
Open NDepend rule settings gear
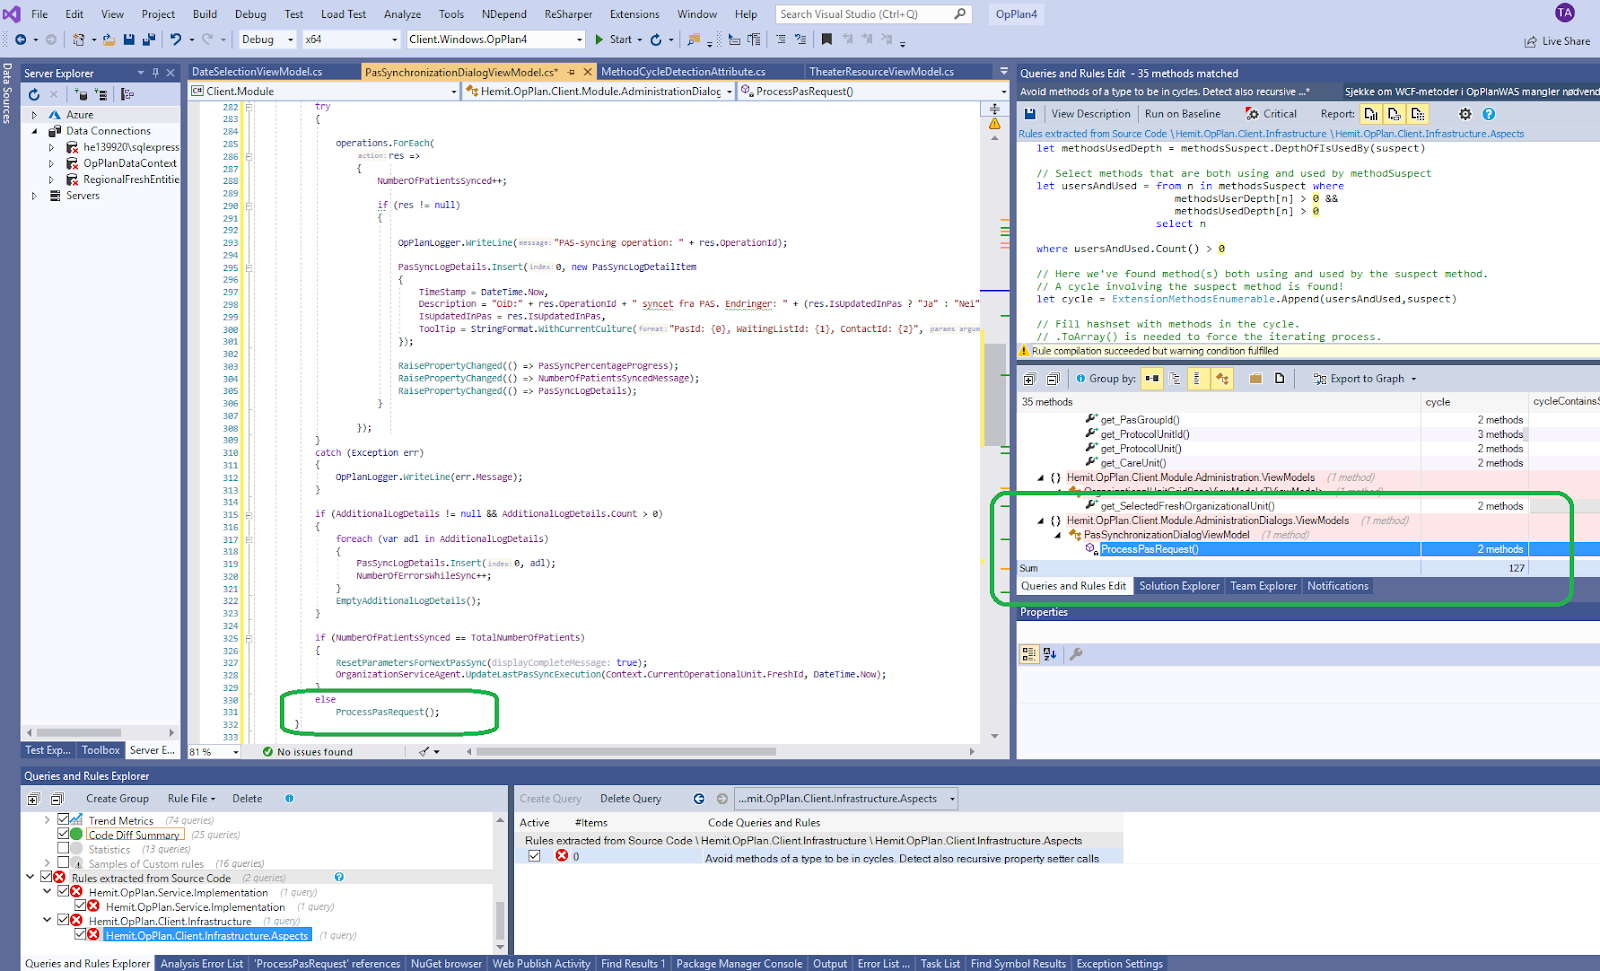1463,113
